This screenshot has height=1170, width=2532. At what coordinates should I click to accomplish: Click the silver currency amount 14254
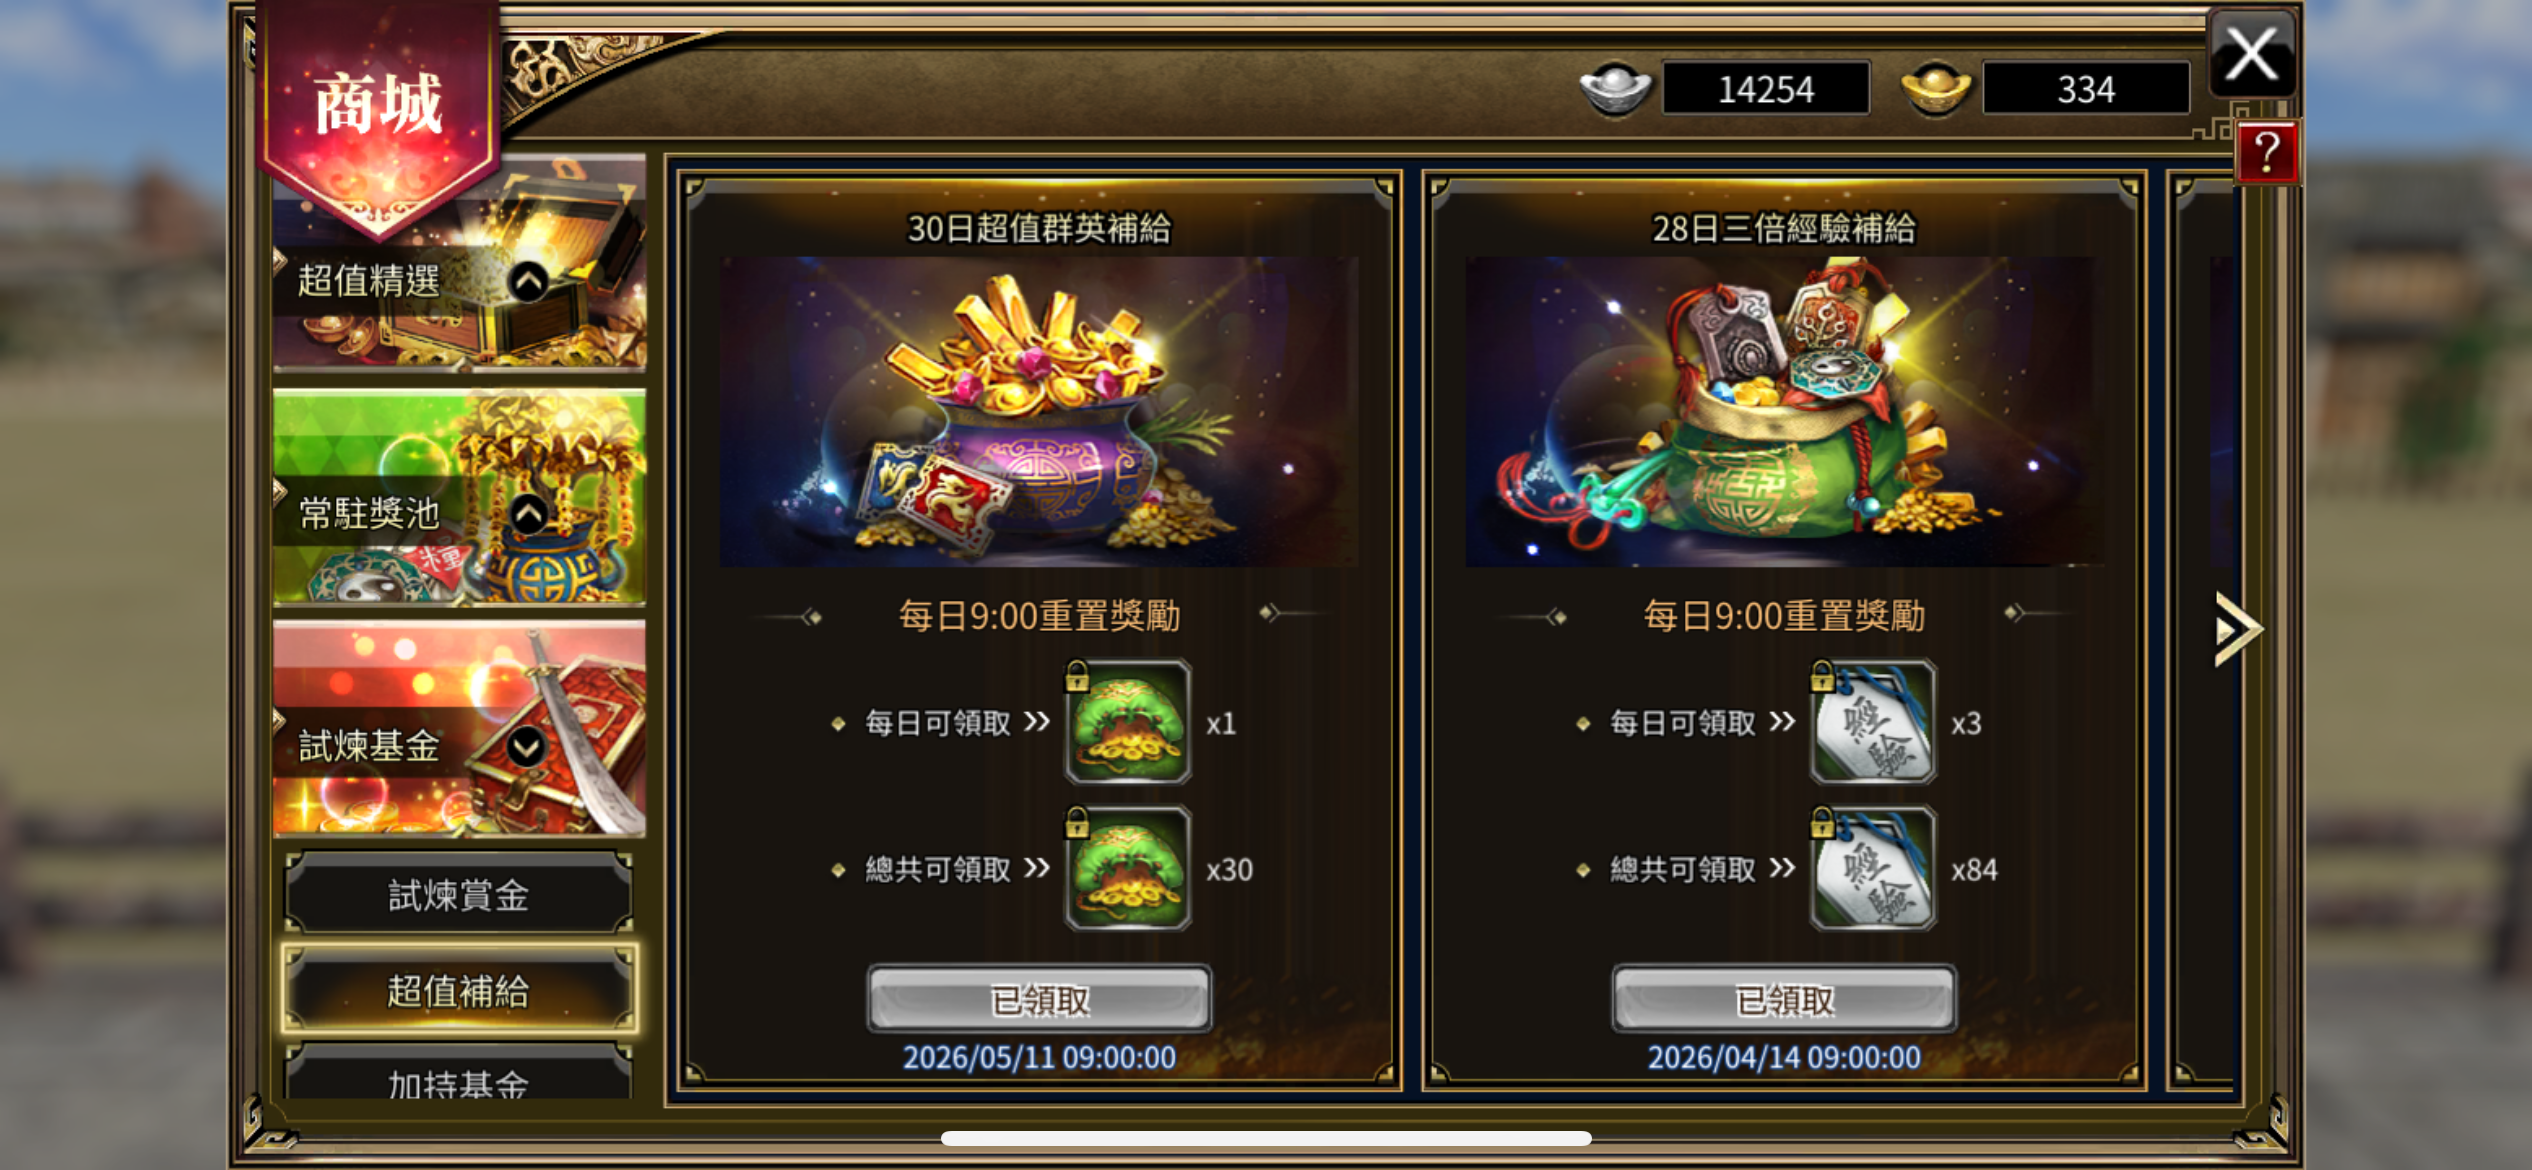click(1766, 89)
